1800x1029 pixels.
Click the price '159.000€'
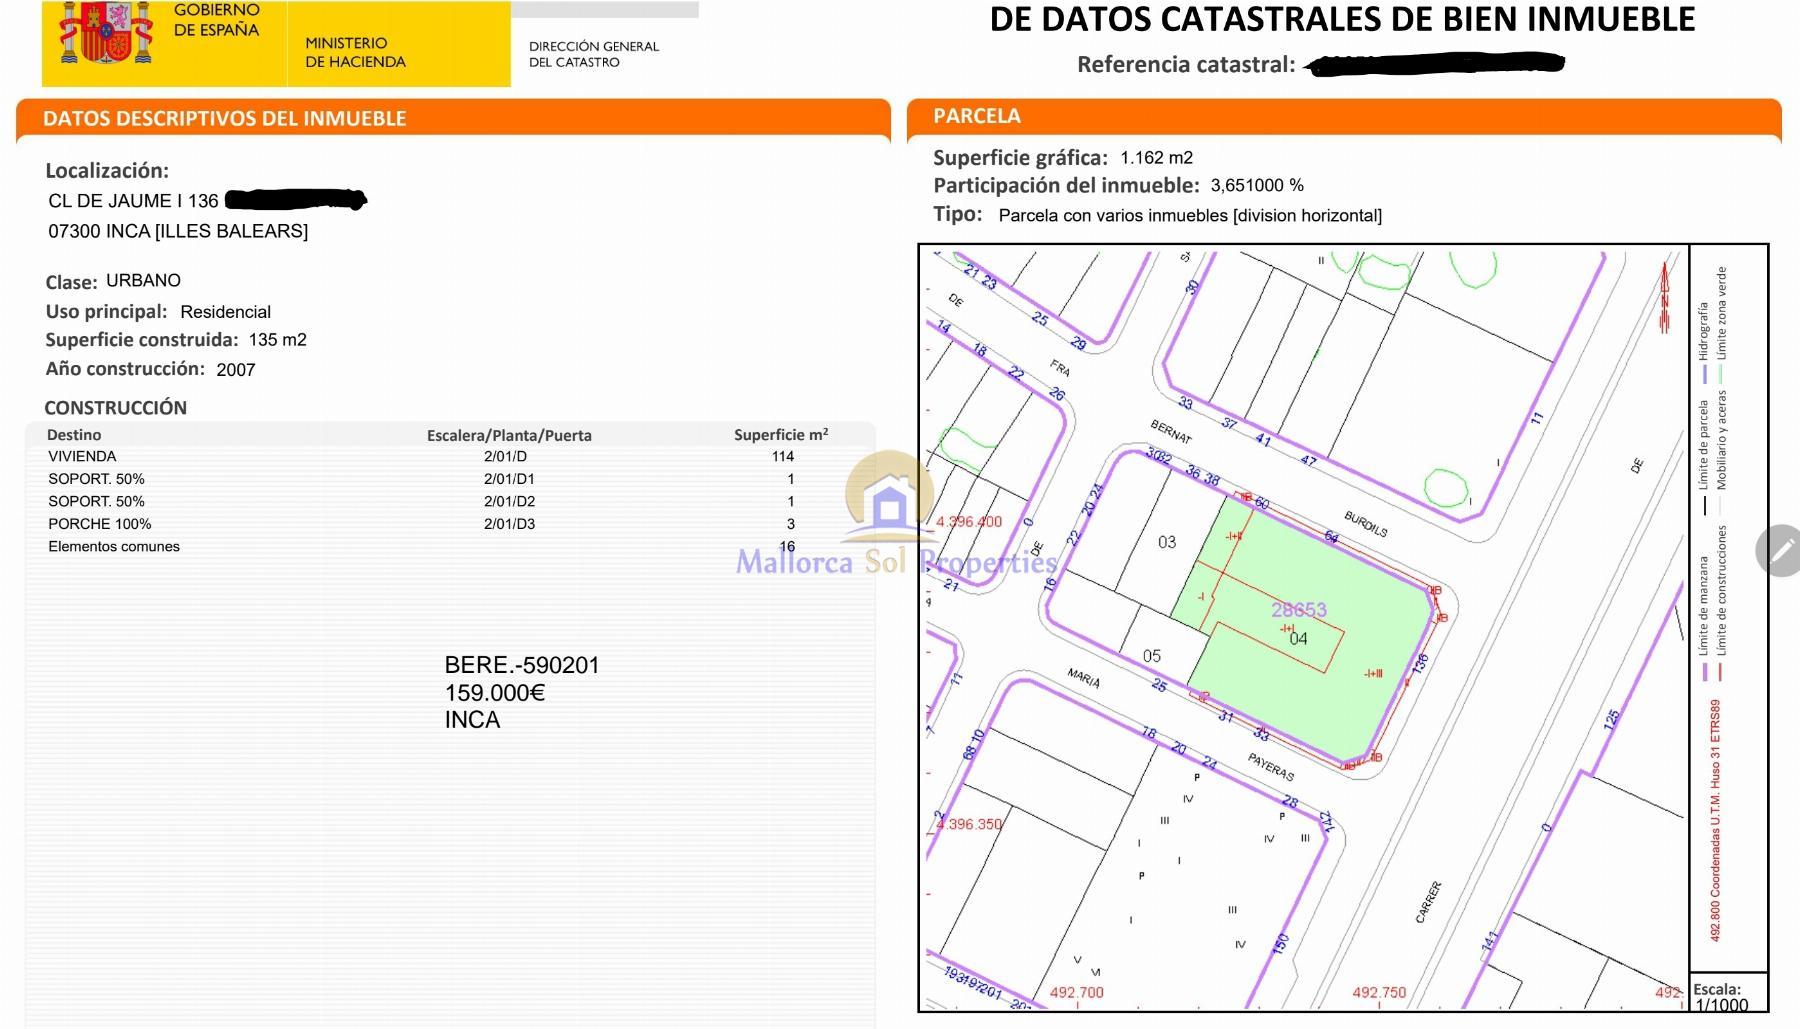click(495, 692)
